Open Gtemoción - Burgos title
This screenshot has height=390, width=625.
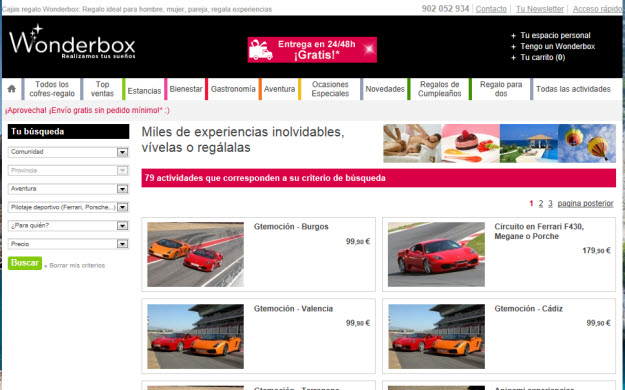291,227
